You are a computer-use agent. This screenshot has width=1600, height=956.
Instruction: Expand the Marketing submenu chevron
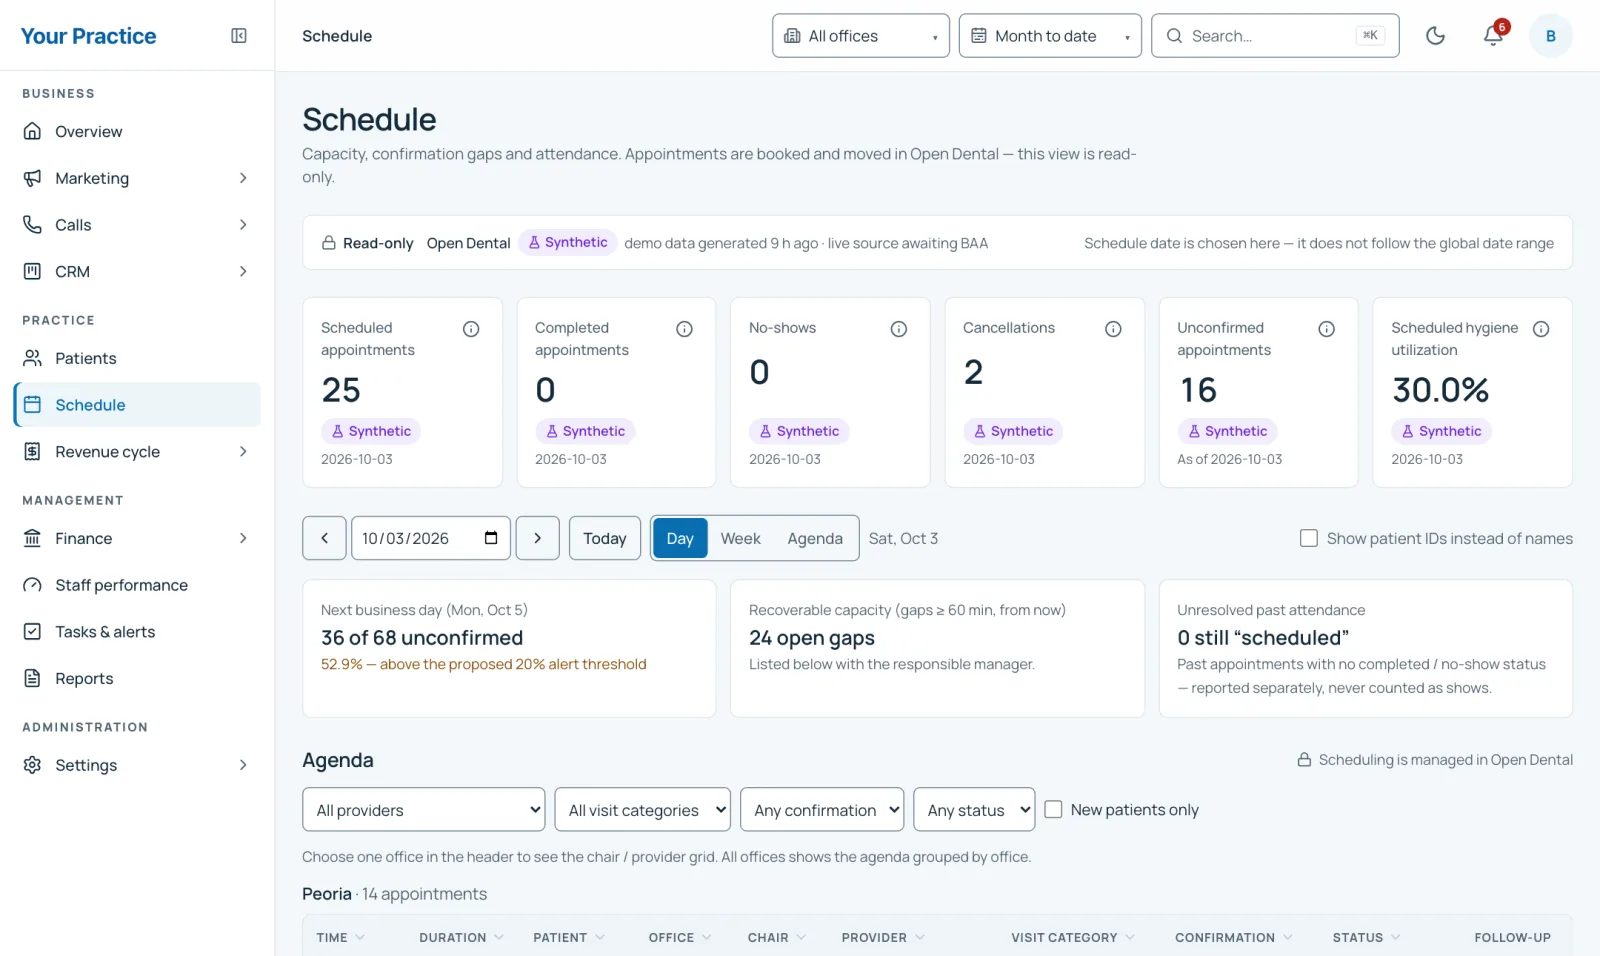coord(243,178)
